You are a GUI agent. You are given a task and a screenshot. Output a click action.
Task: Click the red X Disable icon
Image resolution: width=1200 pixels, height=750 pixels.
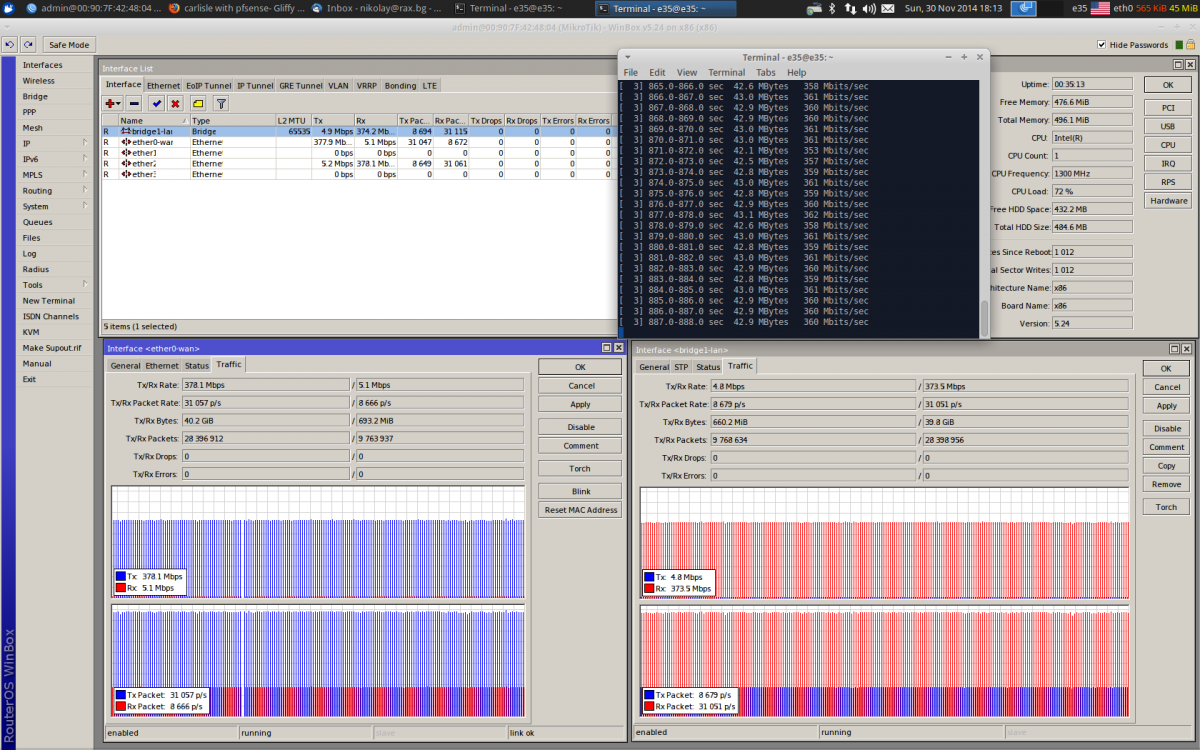(175, 103)
